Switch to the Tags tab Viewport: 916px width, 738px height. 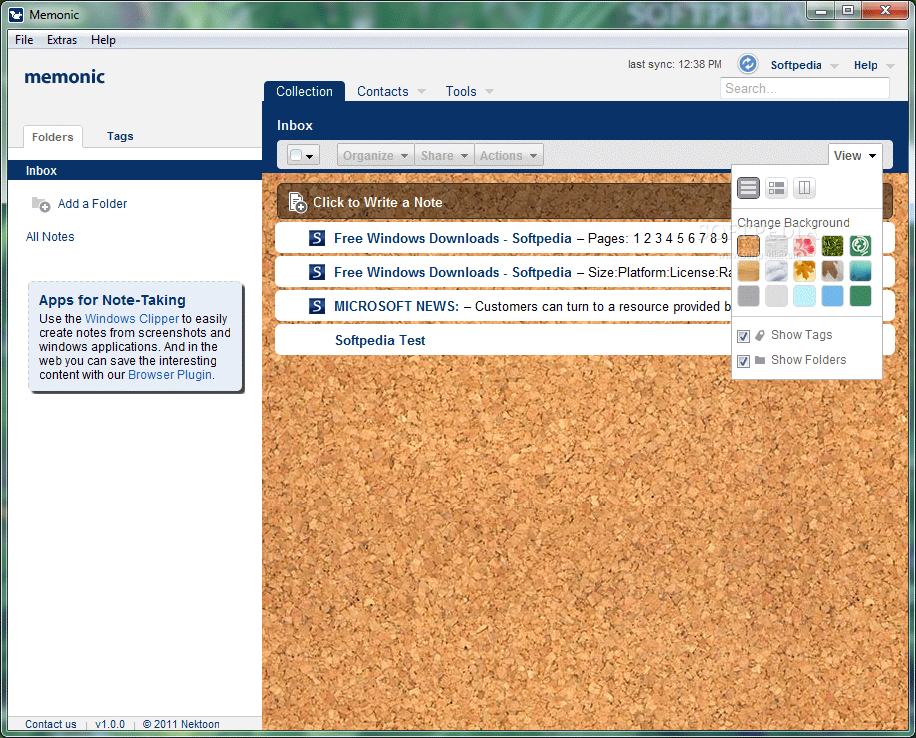coord(120,136)
